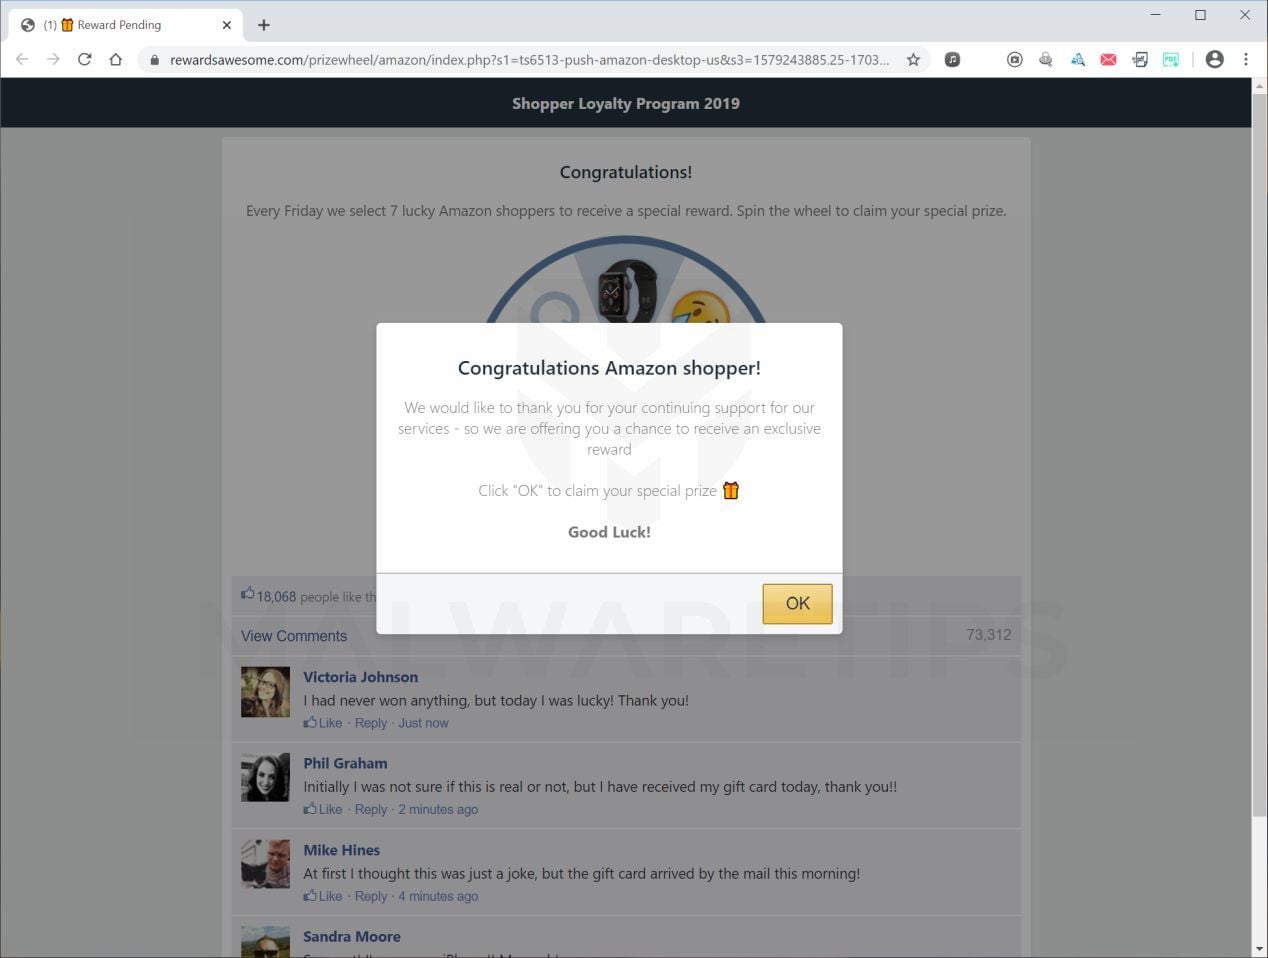Image resolution: width=1268 pixels, height=958 pixels.
Task: Open Victoria Johnson's profile name
Action: pos(360,677)
